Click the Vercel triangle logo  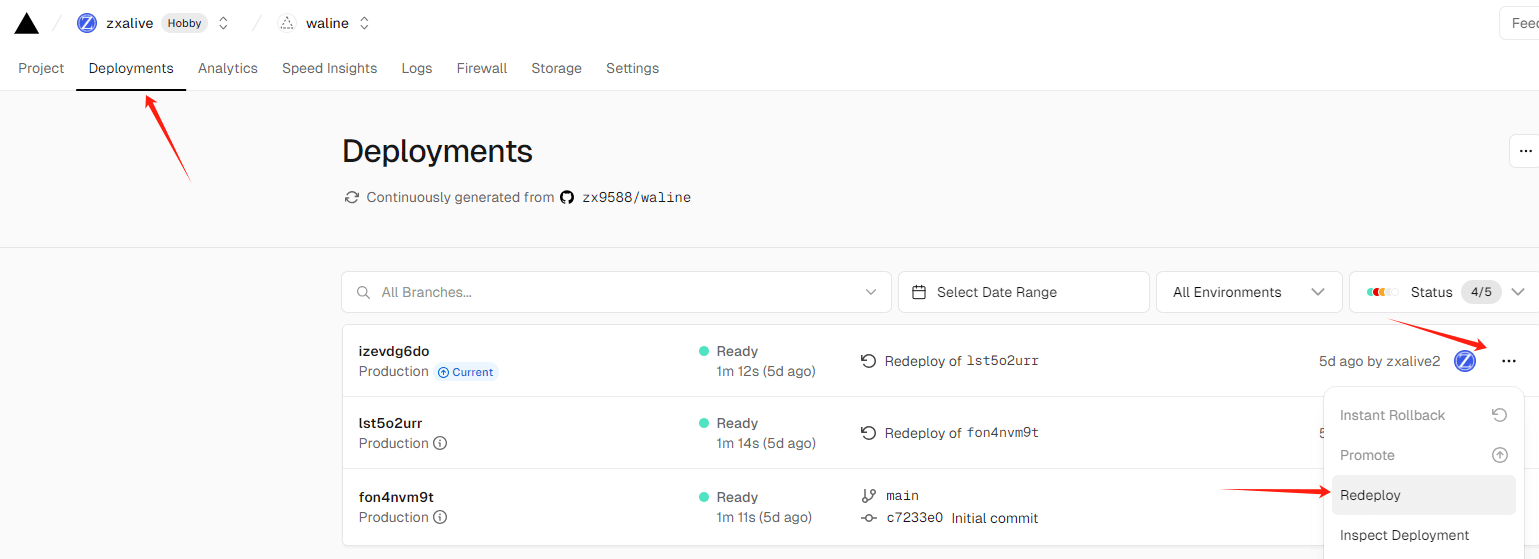pyautogui.click(x=27, y=23)
